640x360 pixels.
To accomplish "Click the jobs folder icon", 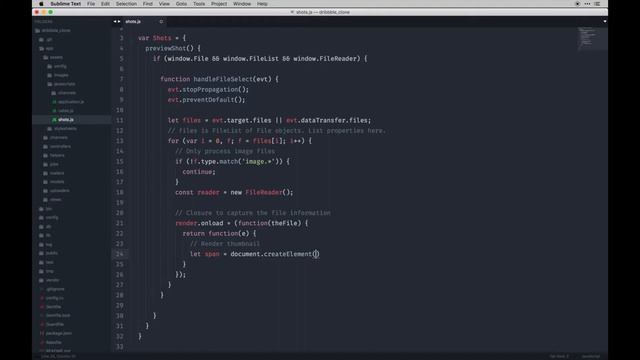I will click(45, 164).
